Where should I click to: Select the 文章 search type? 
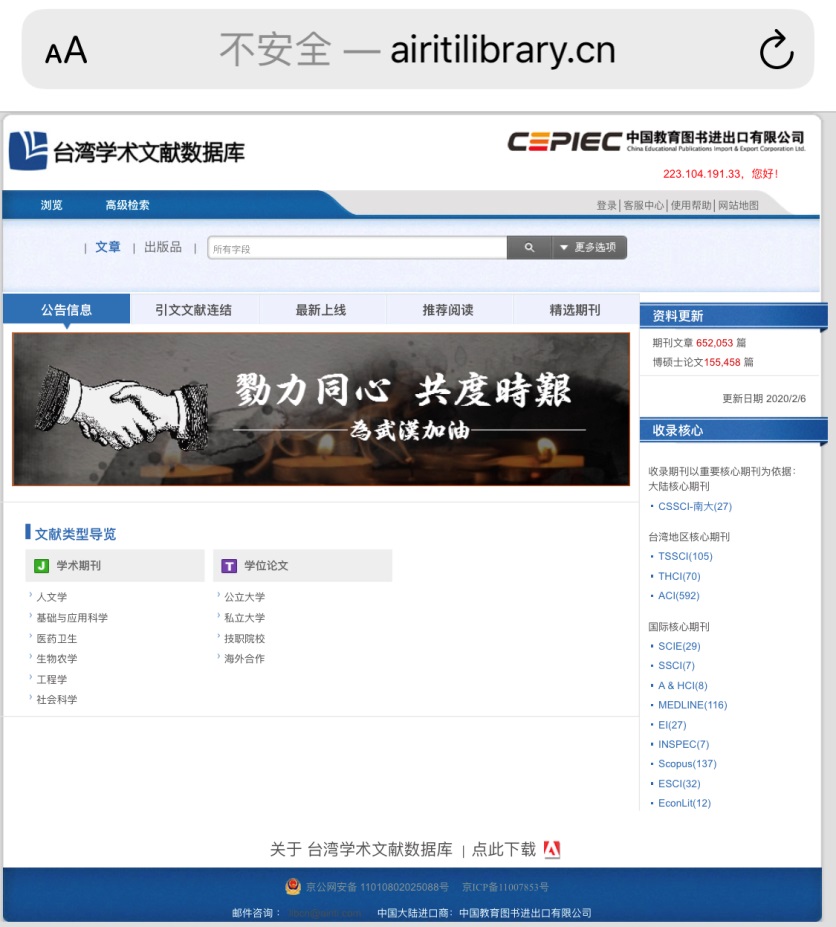click(108, 247)
